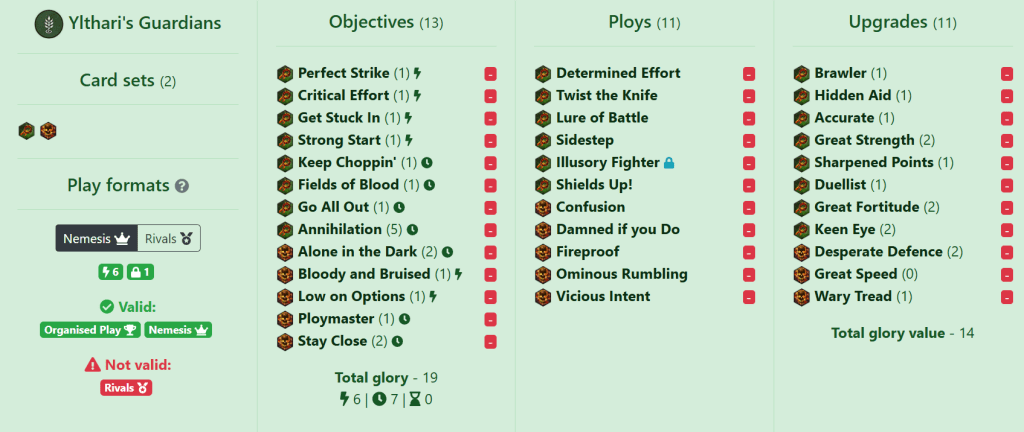
Task: Remove the Stay Close objective
Action: (490, 342)
